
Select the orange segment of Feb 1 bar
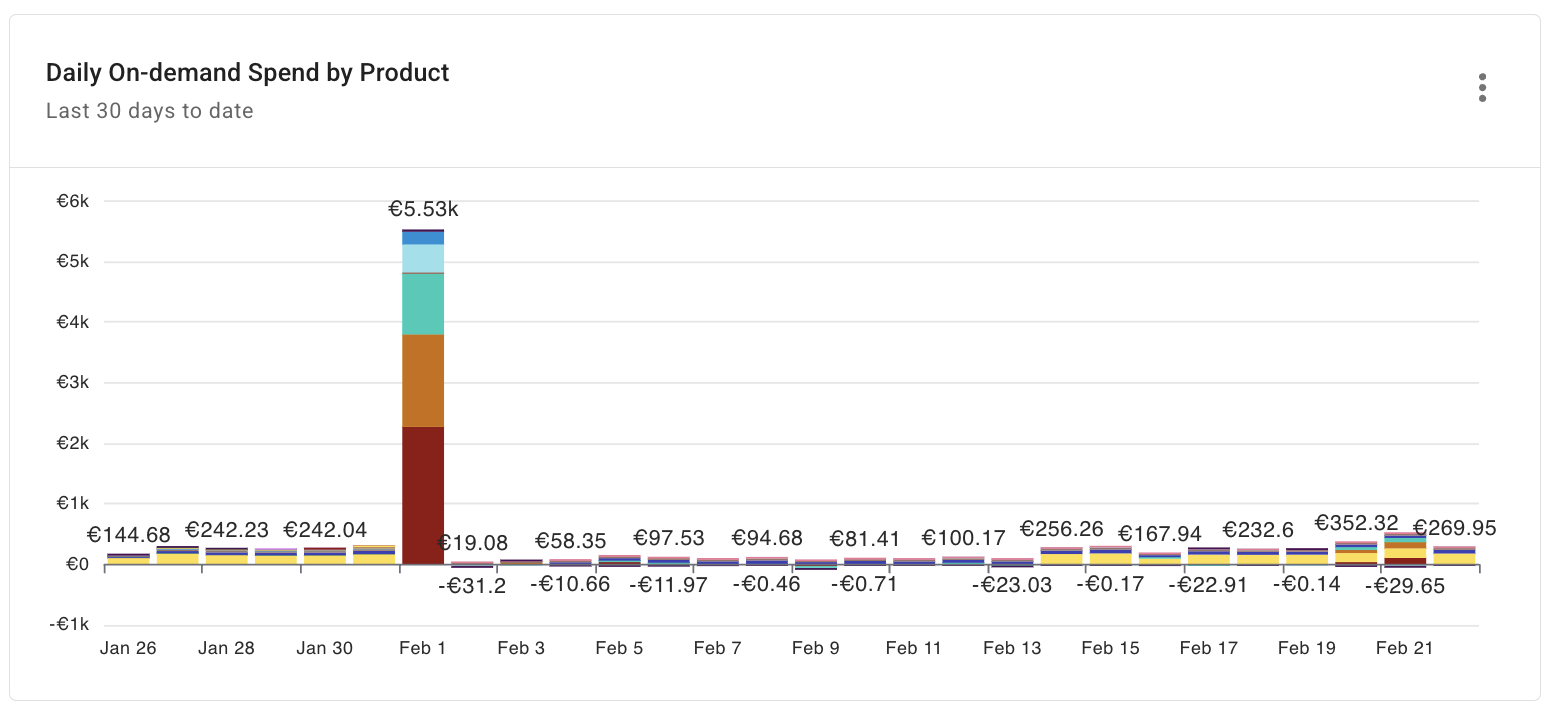pos(423,380)
